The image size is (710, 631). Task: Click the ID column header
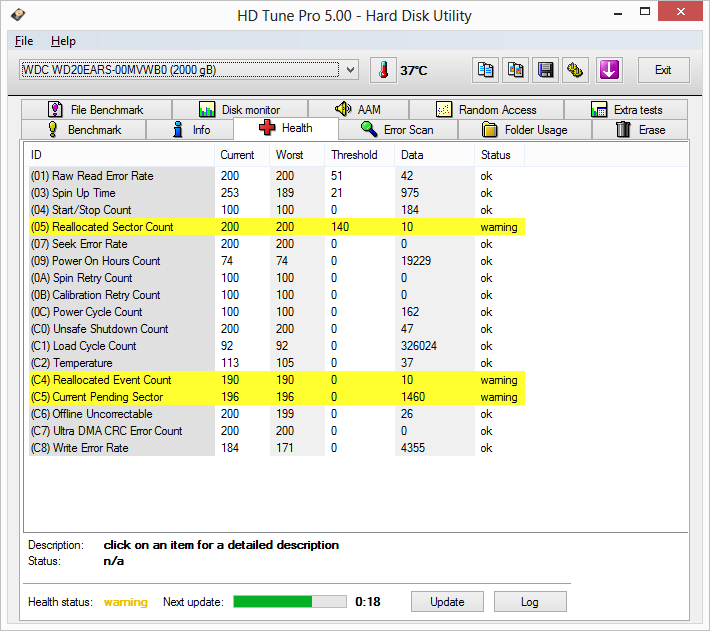(x=120, y=155)
